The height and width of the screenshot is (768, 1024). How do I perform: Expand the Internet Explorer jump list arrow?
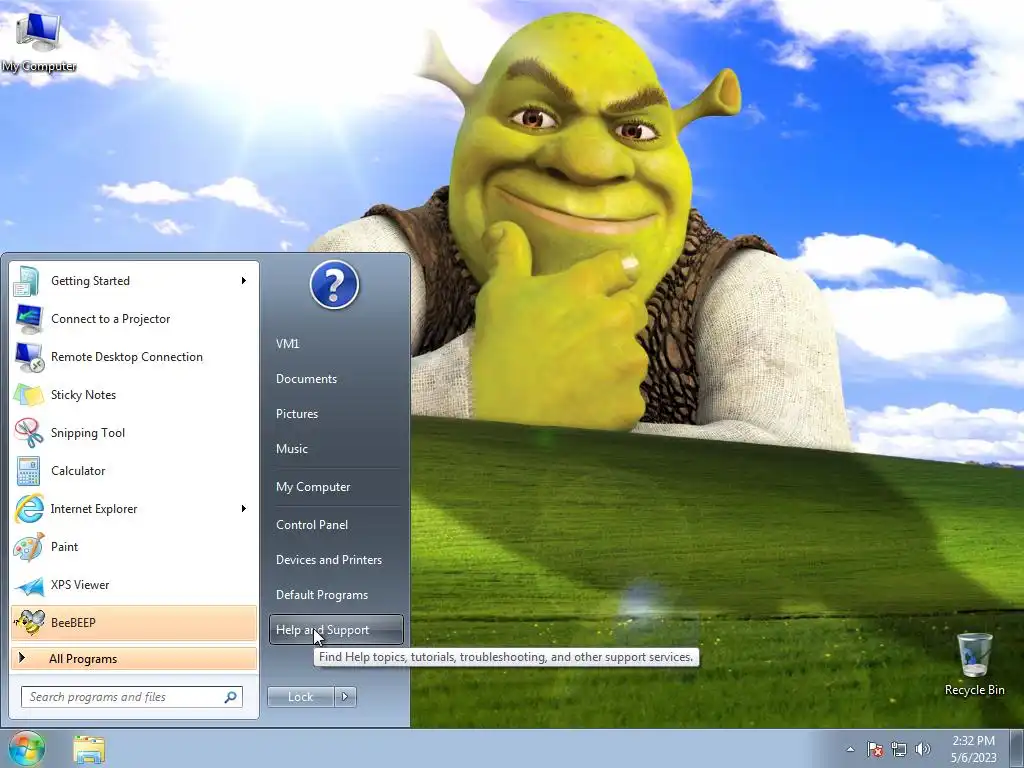pos(244,509)
